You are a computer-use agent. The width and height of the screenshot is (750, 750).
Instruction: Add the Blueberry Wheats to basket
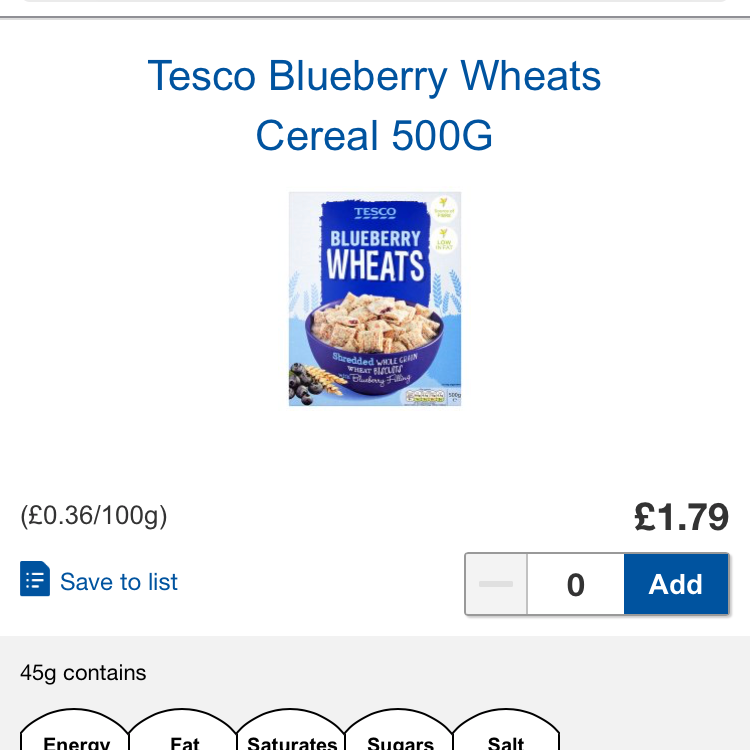[676, 584]
